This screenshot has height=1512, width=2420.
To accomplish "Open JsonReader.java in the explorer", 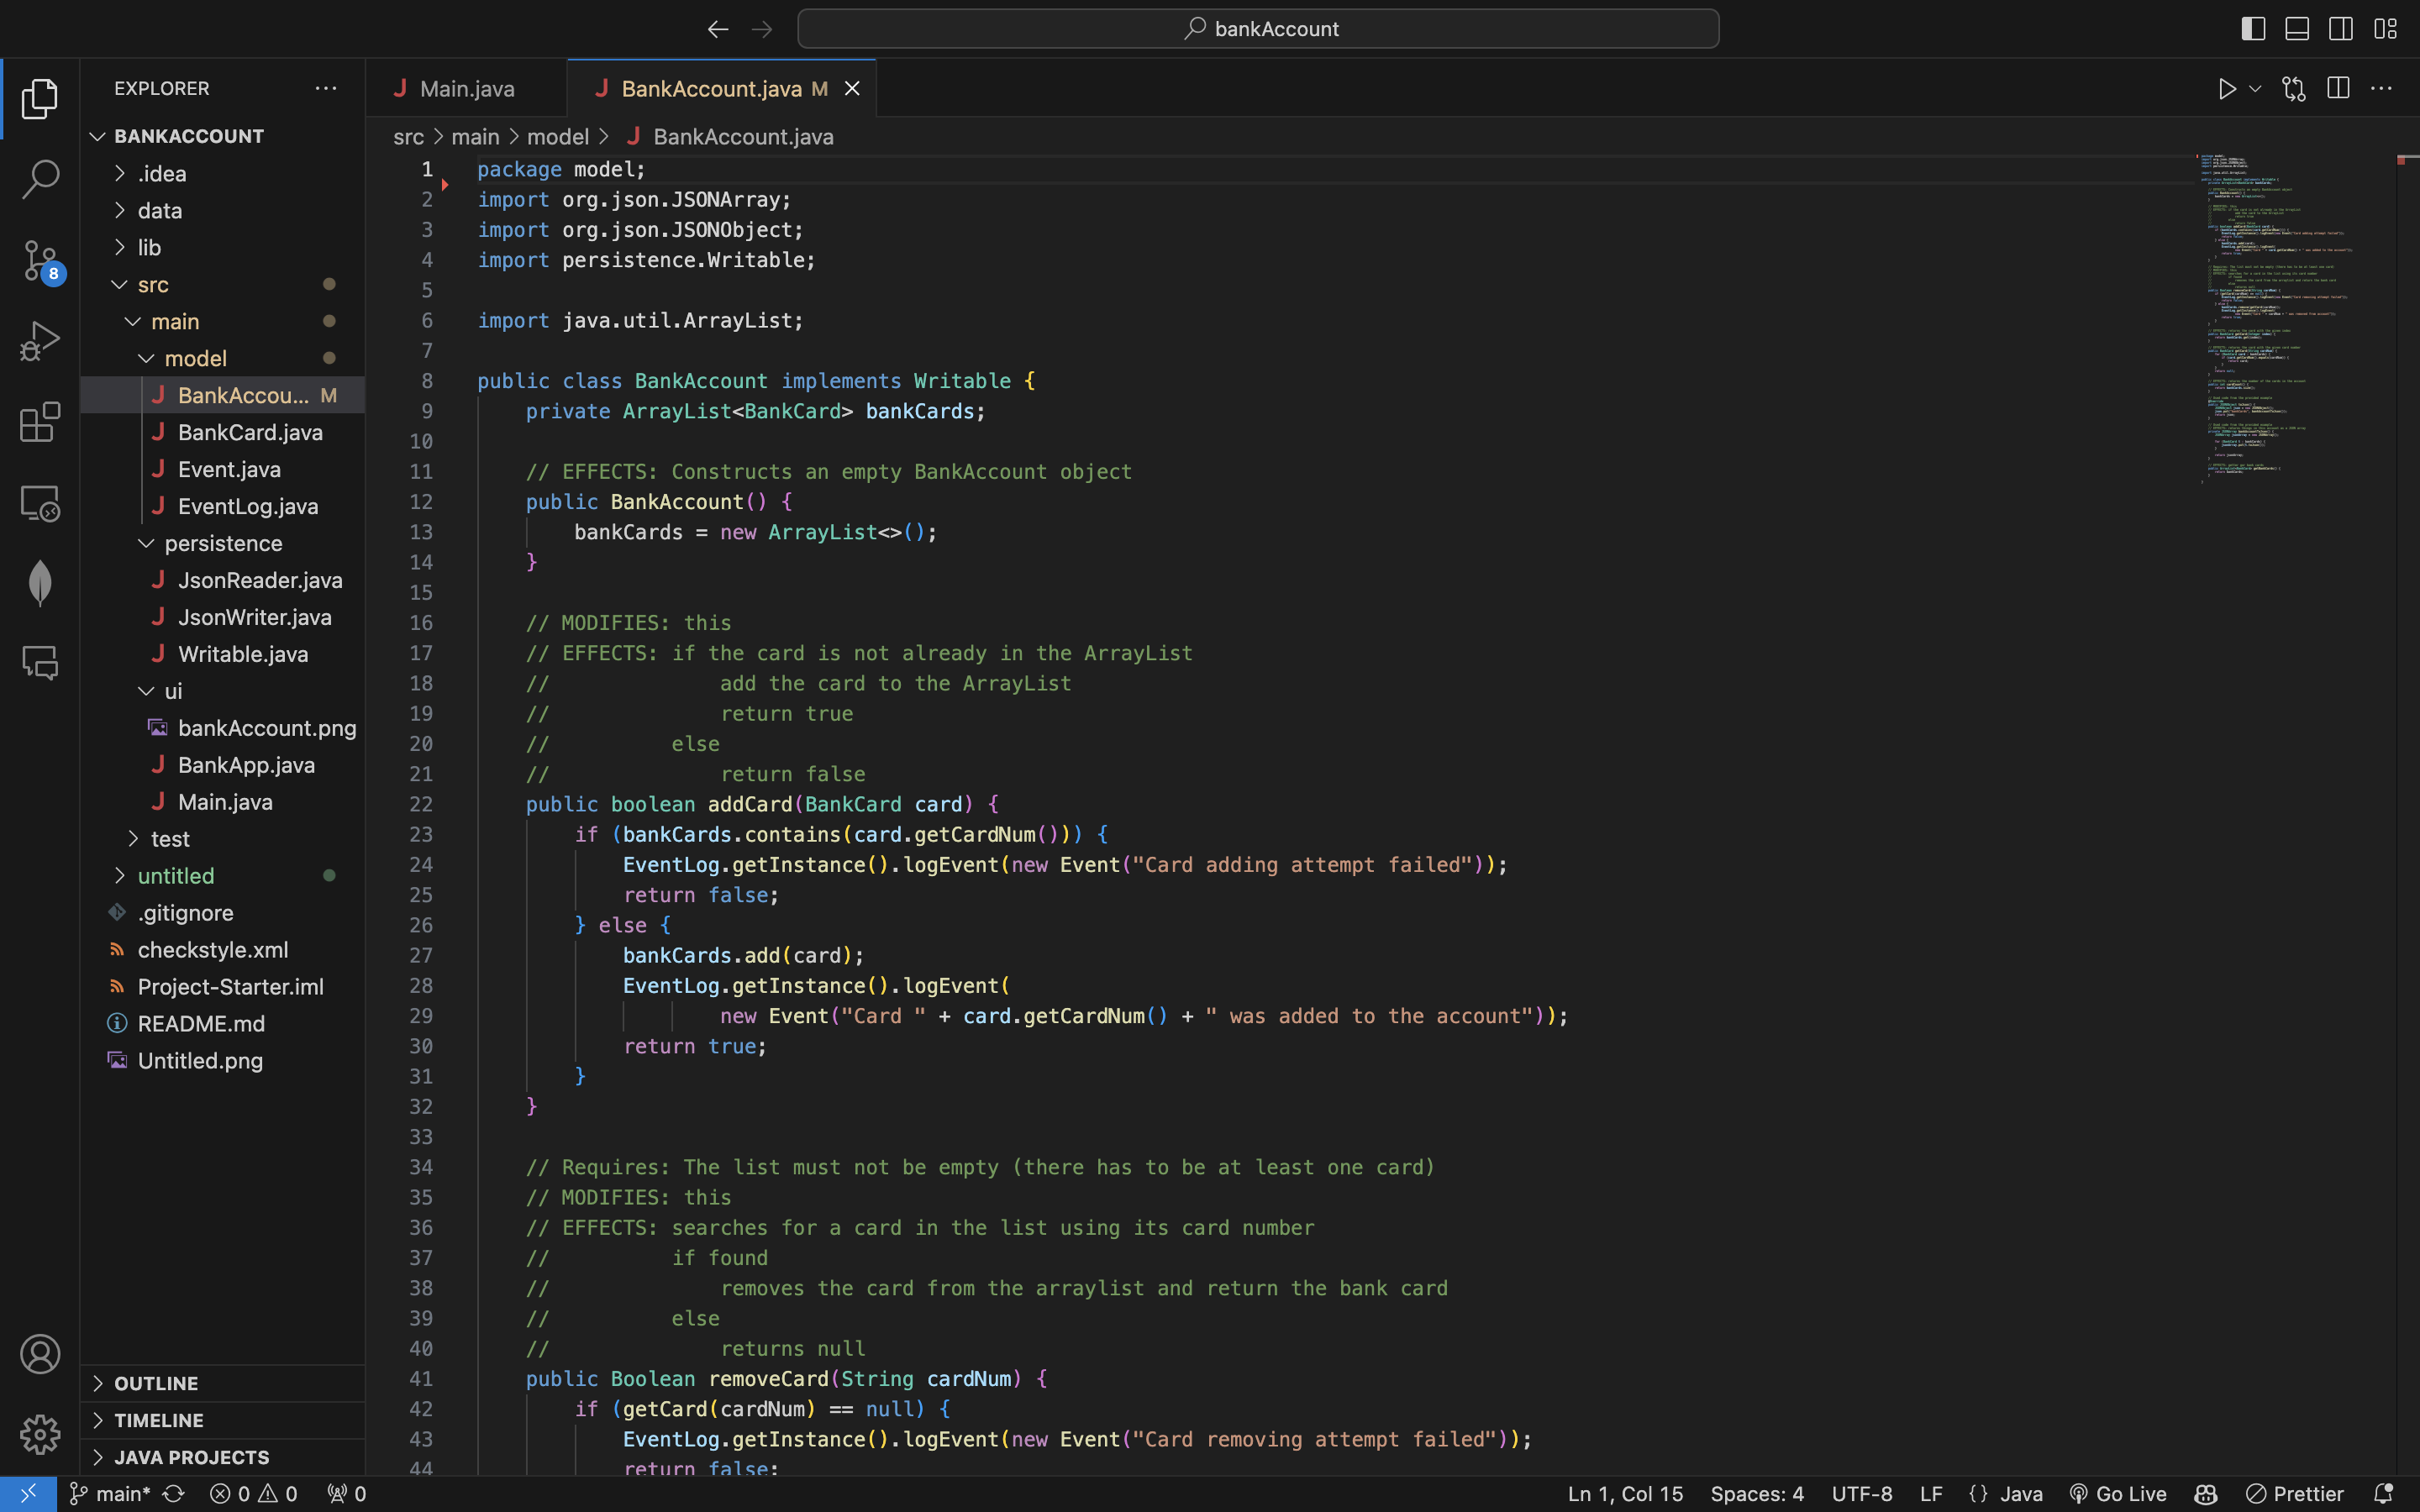I will [222, 580].
